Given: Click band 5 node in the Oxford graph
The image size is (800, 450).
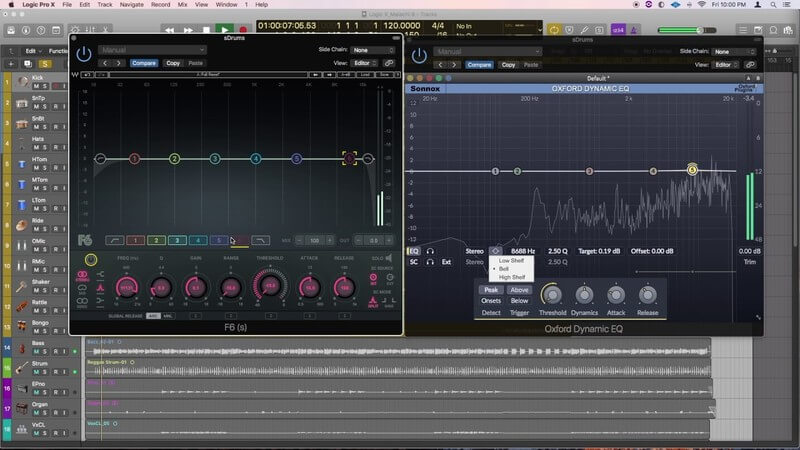Looking at the screenshot, I should [692, 170].
